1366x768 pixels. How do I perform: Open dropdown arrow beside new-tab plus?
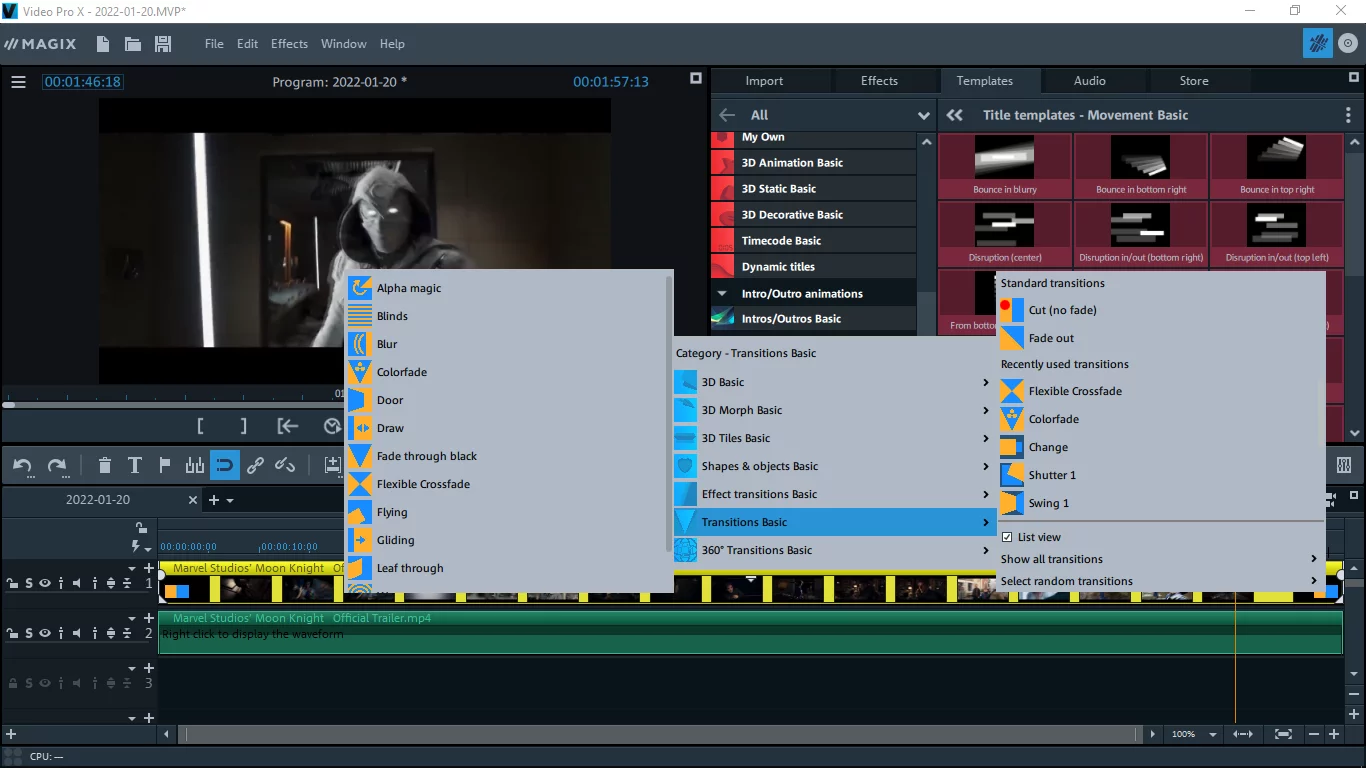coord(230,500)
